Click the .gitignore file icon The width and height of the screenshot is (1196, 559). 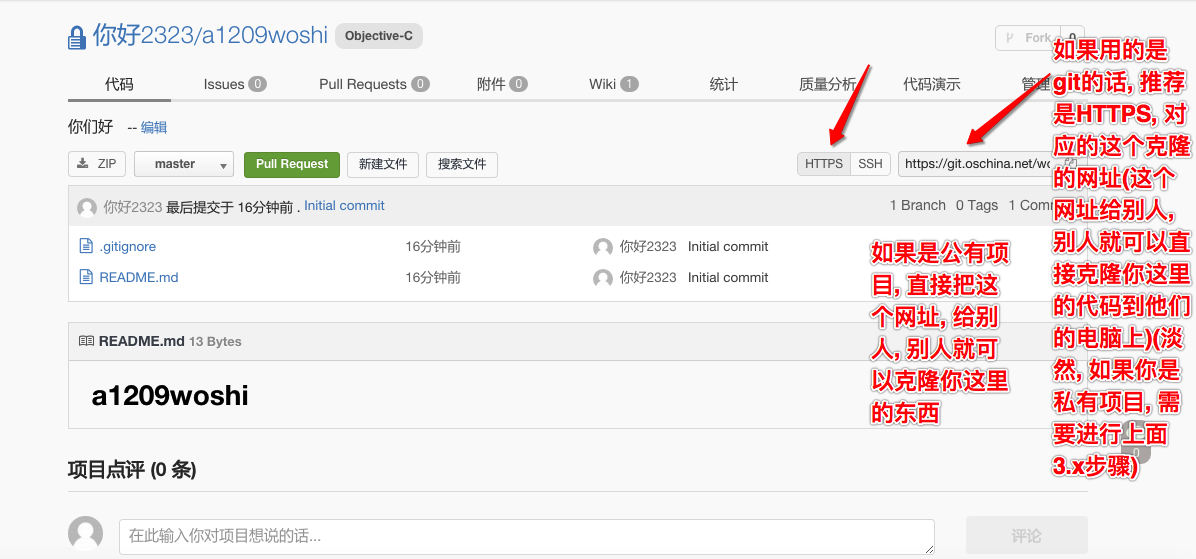point(86,246)
